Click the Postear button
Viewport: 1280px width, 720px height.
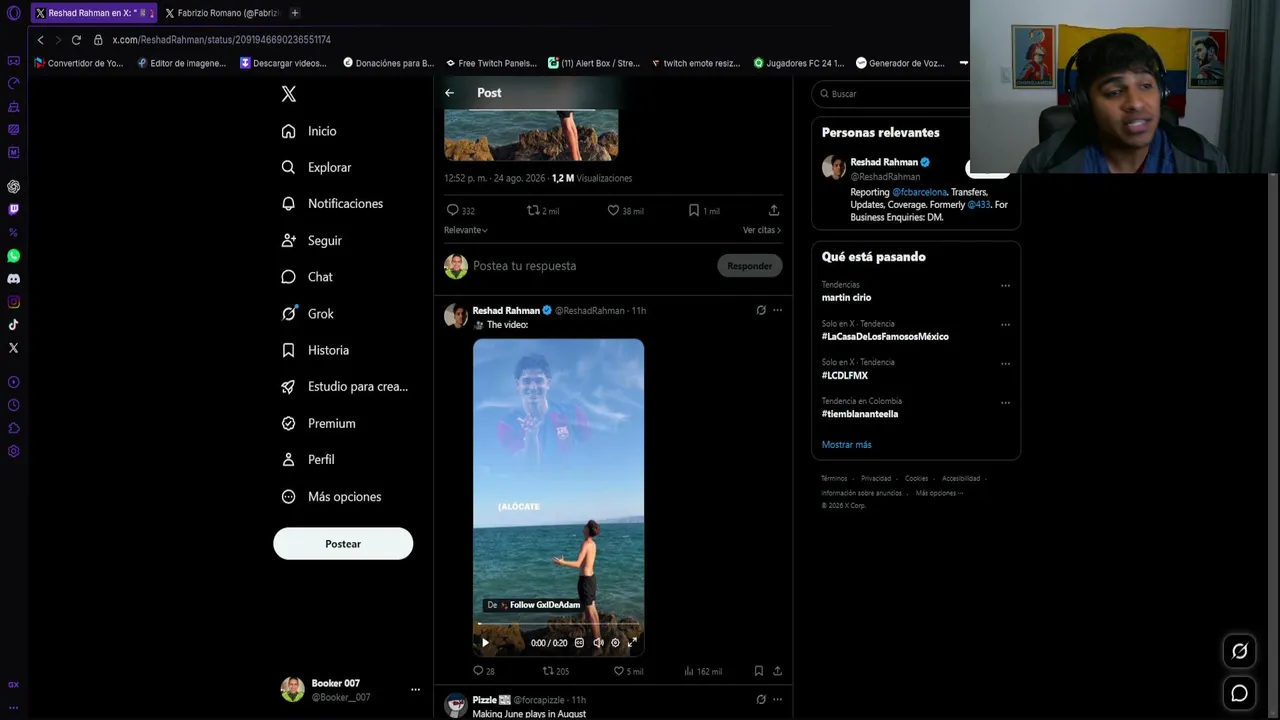(343, 544)
